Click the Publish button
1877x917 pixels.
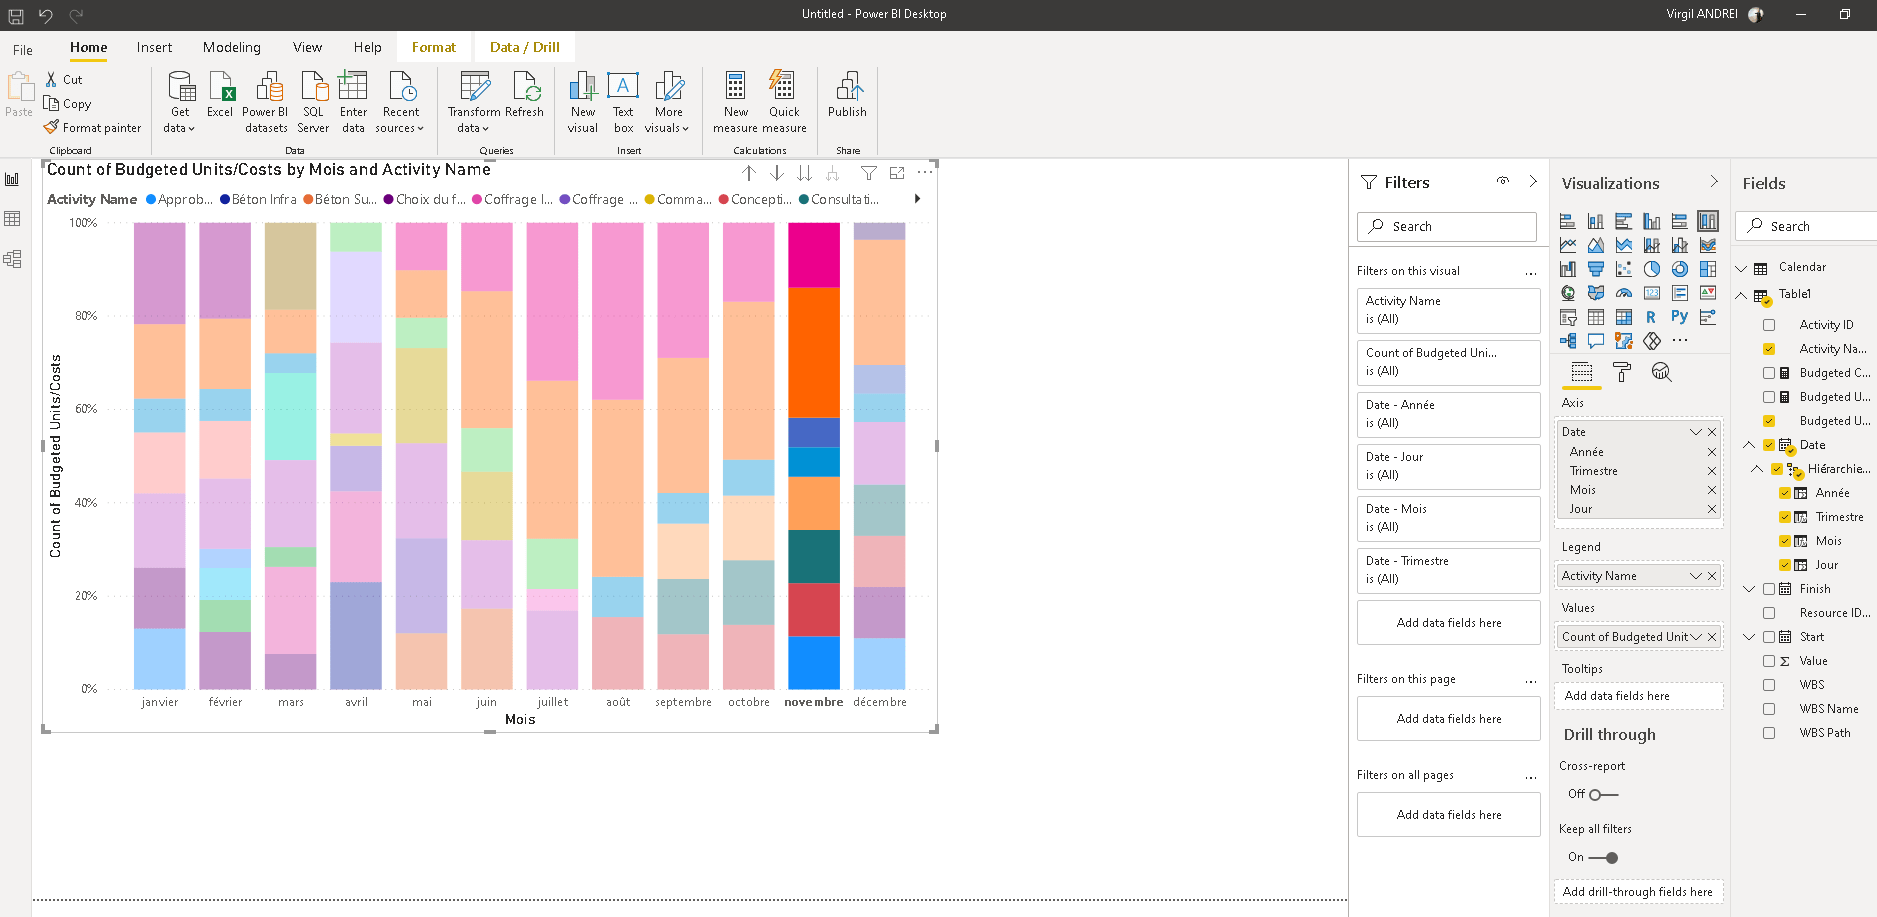pyautogui.click(x=846, y=99)
